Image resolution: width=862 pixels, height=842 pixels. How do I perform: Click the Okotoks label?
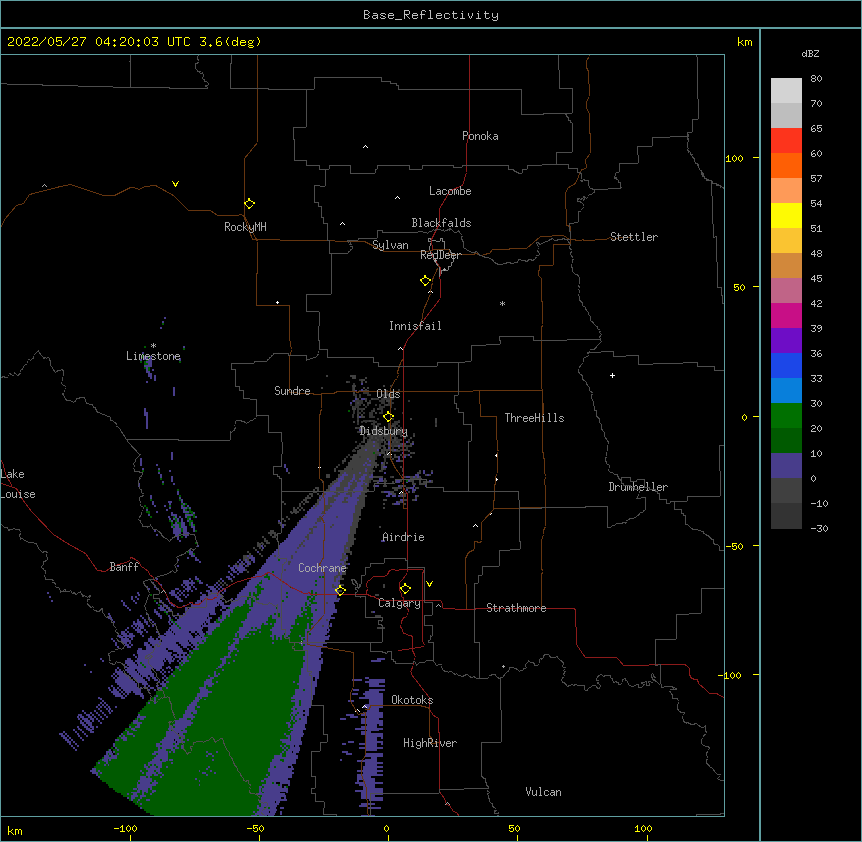pyautogui.click(x=412, y=700)
